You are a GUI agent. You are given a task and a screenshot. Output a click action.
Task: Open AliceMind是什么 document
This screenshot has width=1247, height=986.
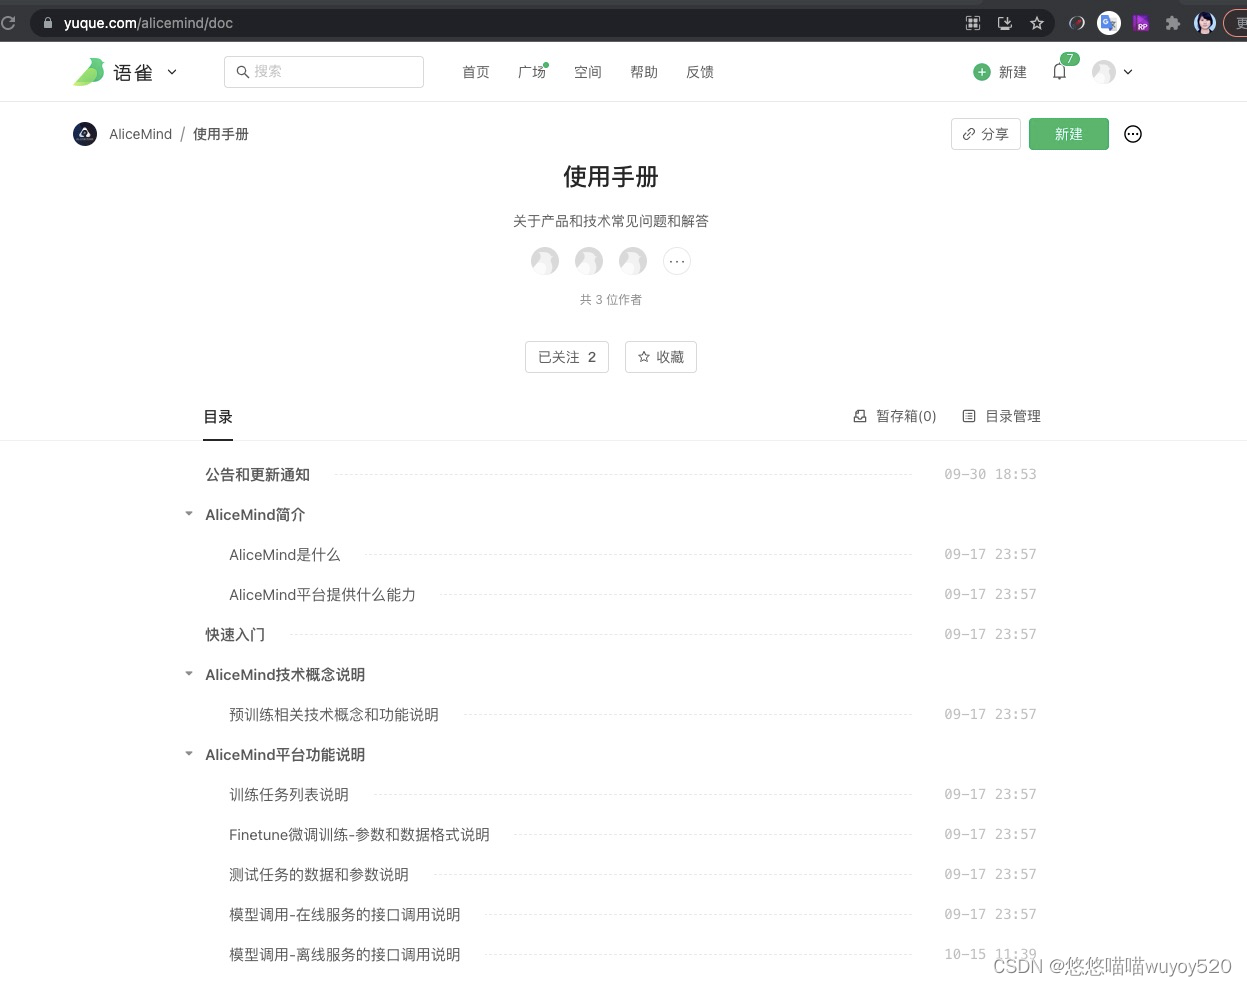click(285, 555)
